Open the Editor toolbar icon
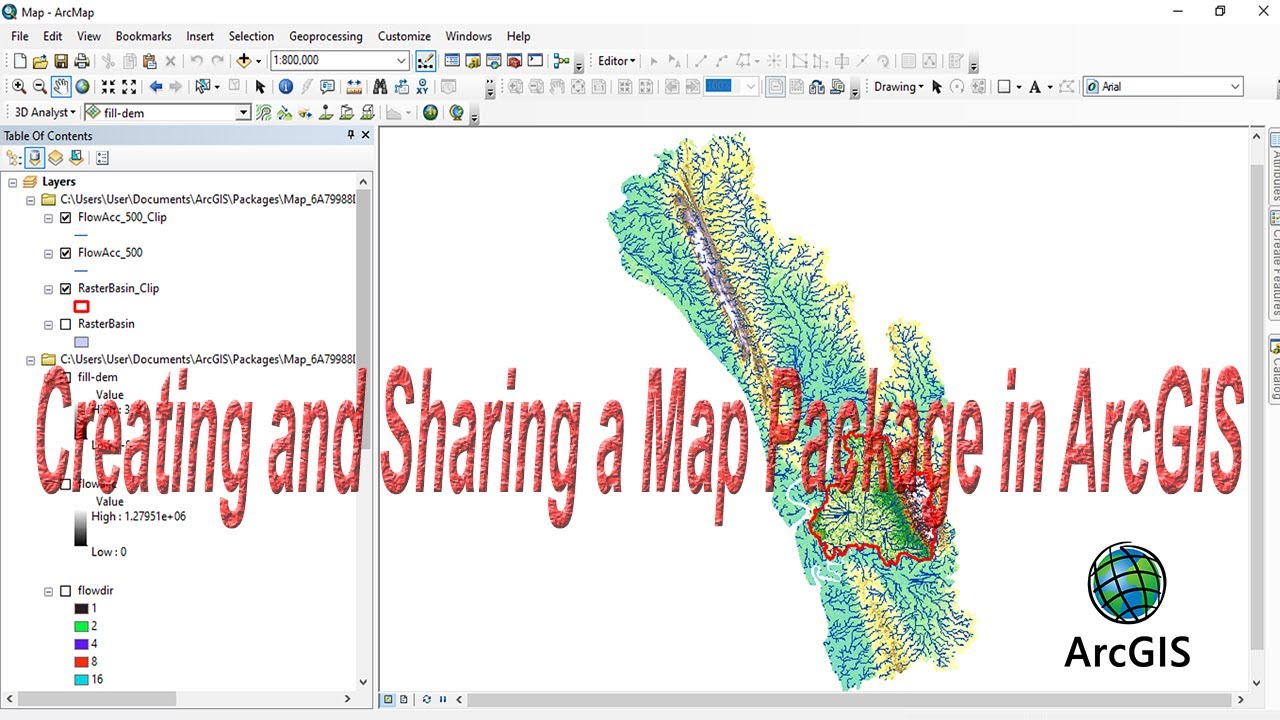 (425, 61)
